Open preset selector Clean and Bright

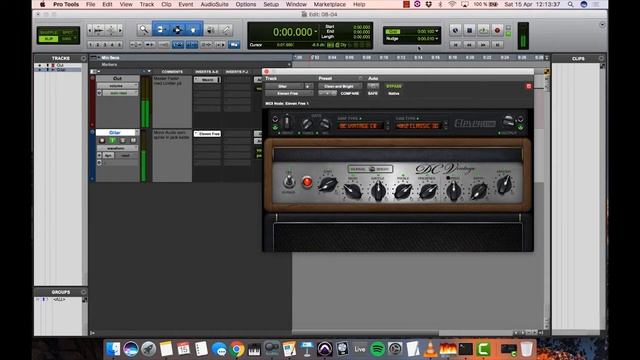340,86
